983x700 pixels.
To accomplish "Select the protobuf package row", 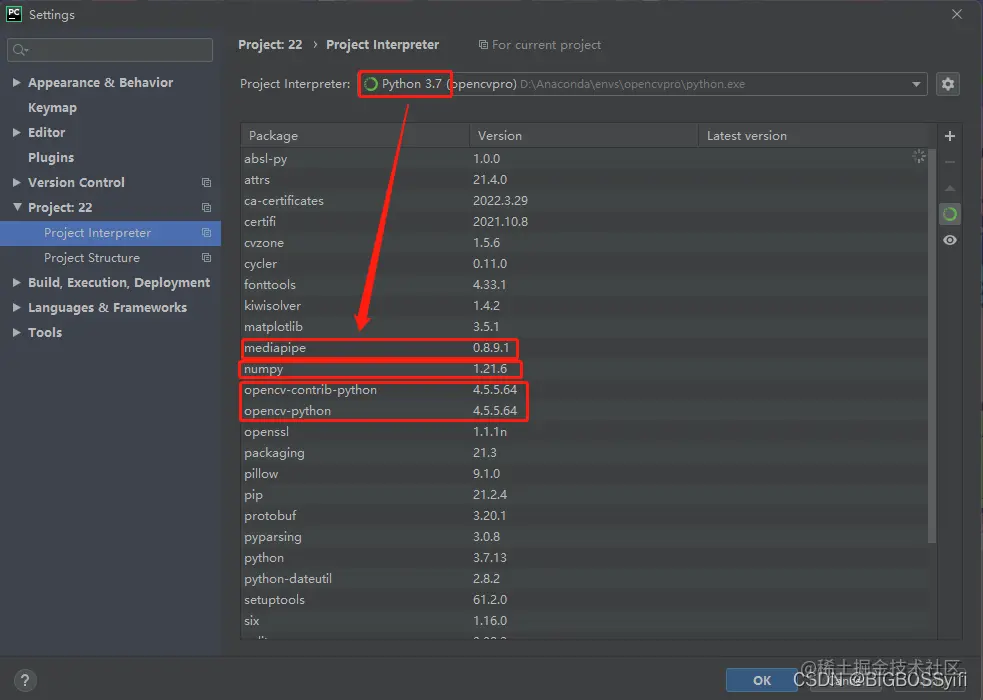I will (x=584, y=516).
